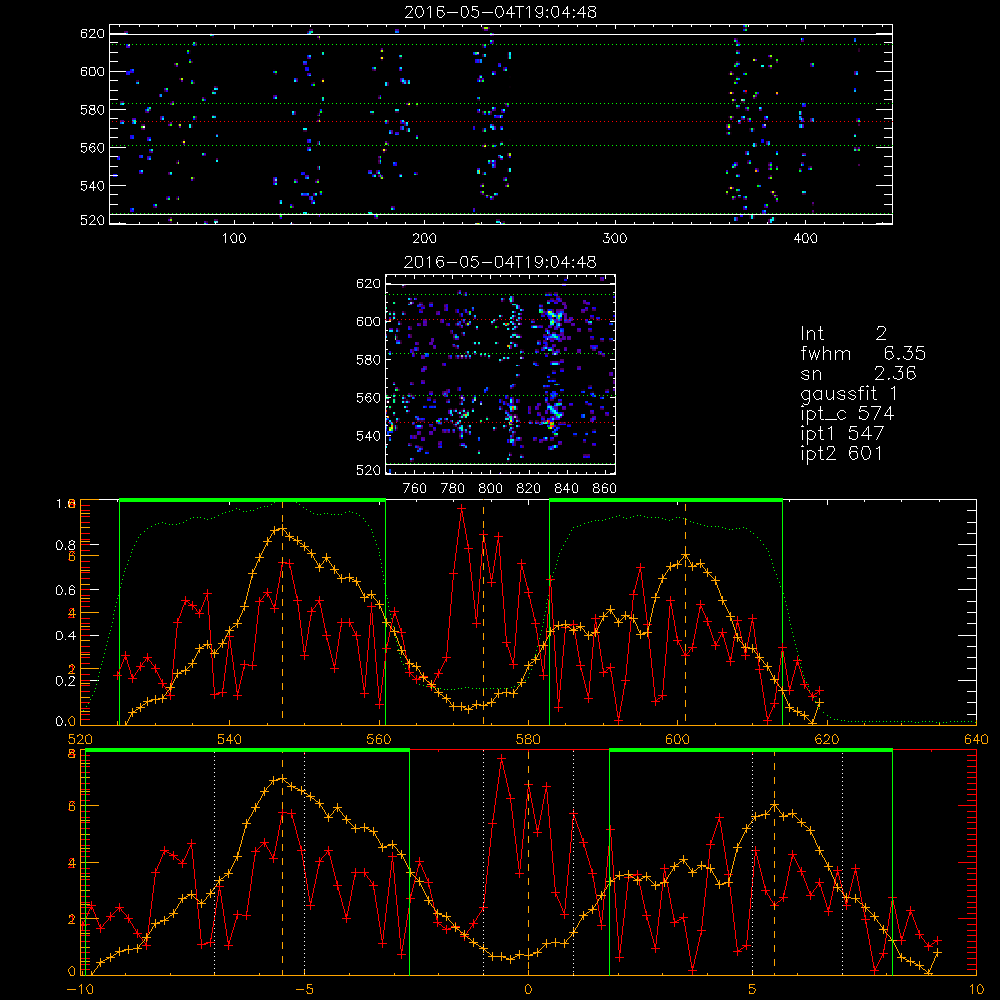
Task: Click the 'ipt2 601' text
Action: (842, 453)
